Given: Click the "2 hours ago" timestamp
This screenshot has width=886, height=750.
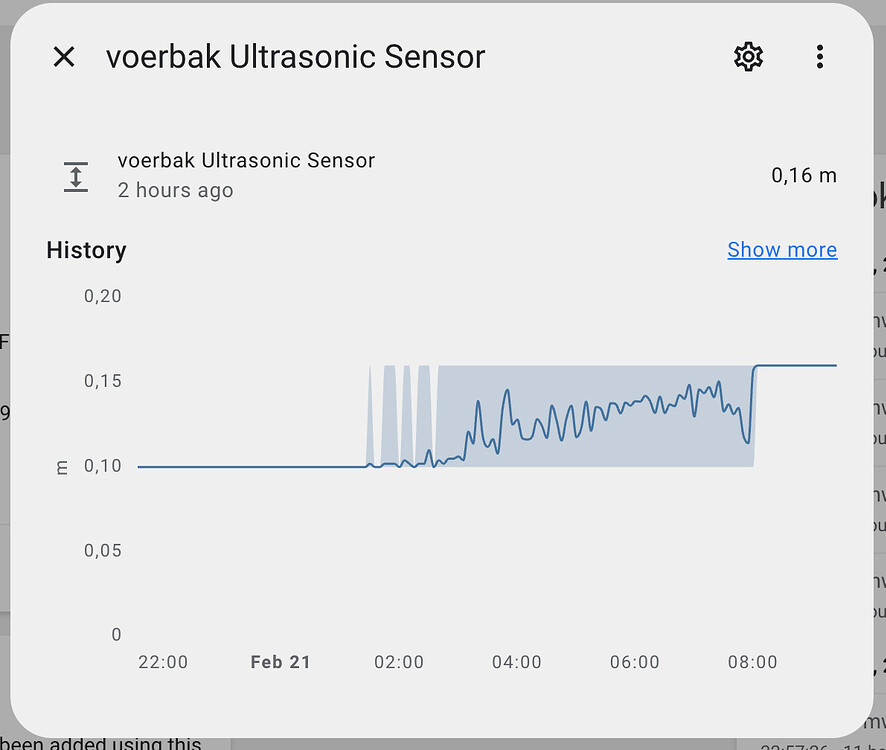Looking at the screenshot, I should pos(175,190).
